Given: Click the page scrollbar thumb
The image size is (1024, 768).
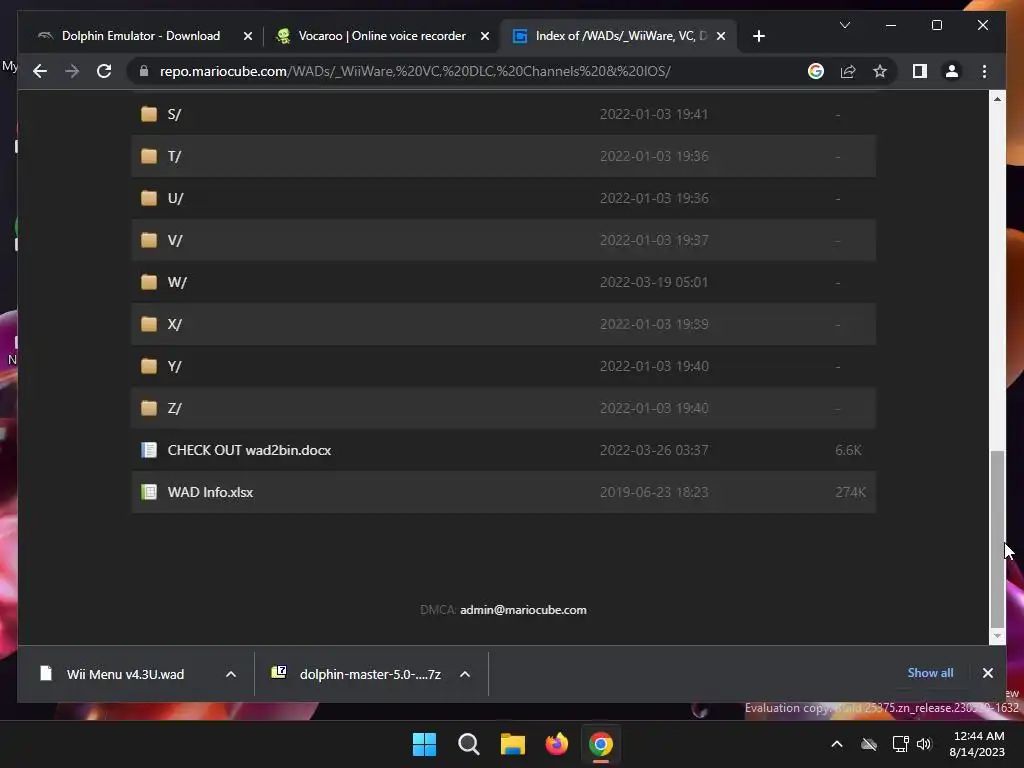Looking at the screenshot, I should (x=997, y=539).
